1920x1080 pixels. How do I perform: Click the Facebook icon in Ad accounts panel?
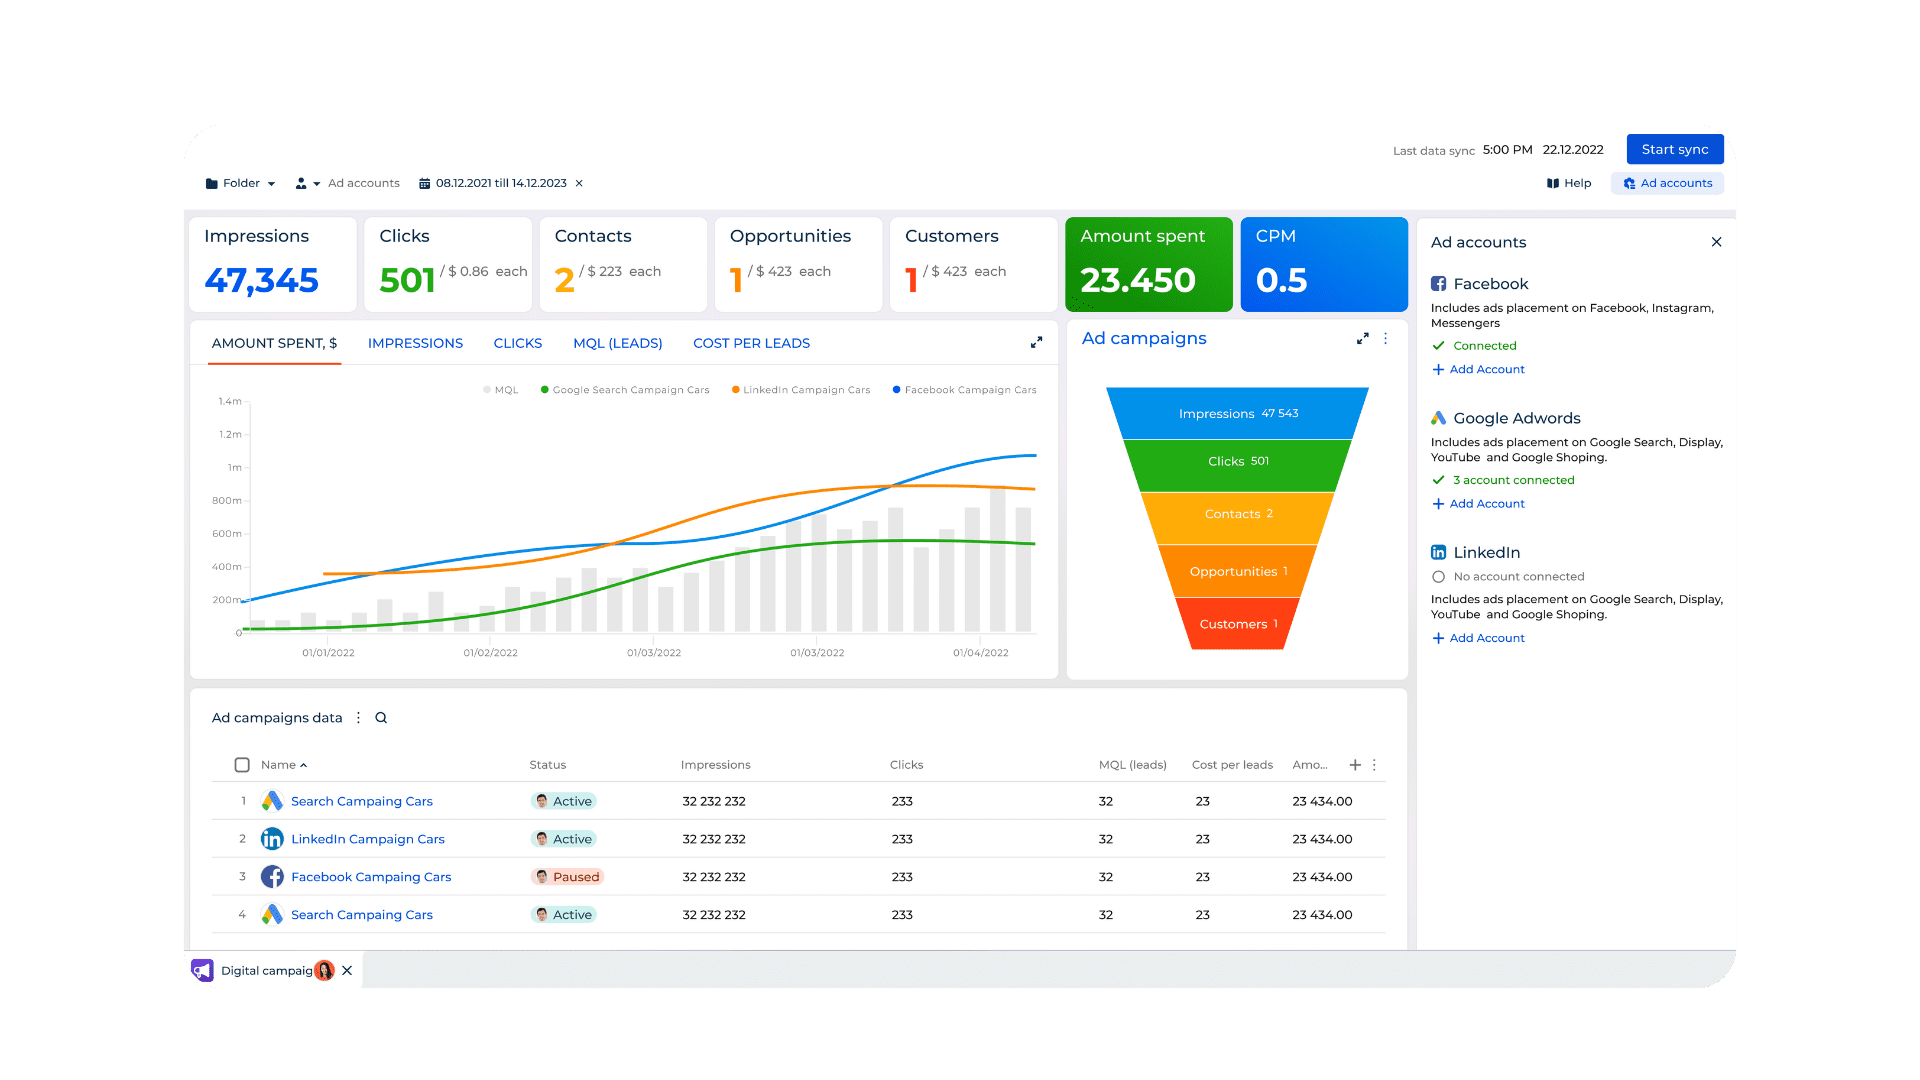coord(1439,284)
